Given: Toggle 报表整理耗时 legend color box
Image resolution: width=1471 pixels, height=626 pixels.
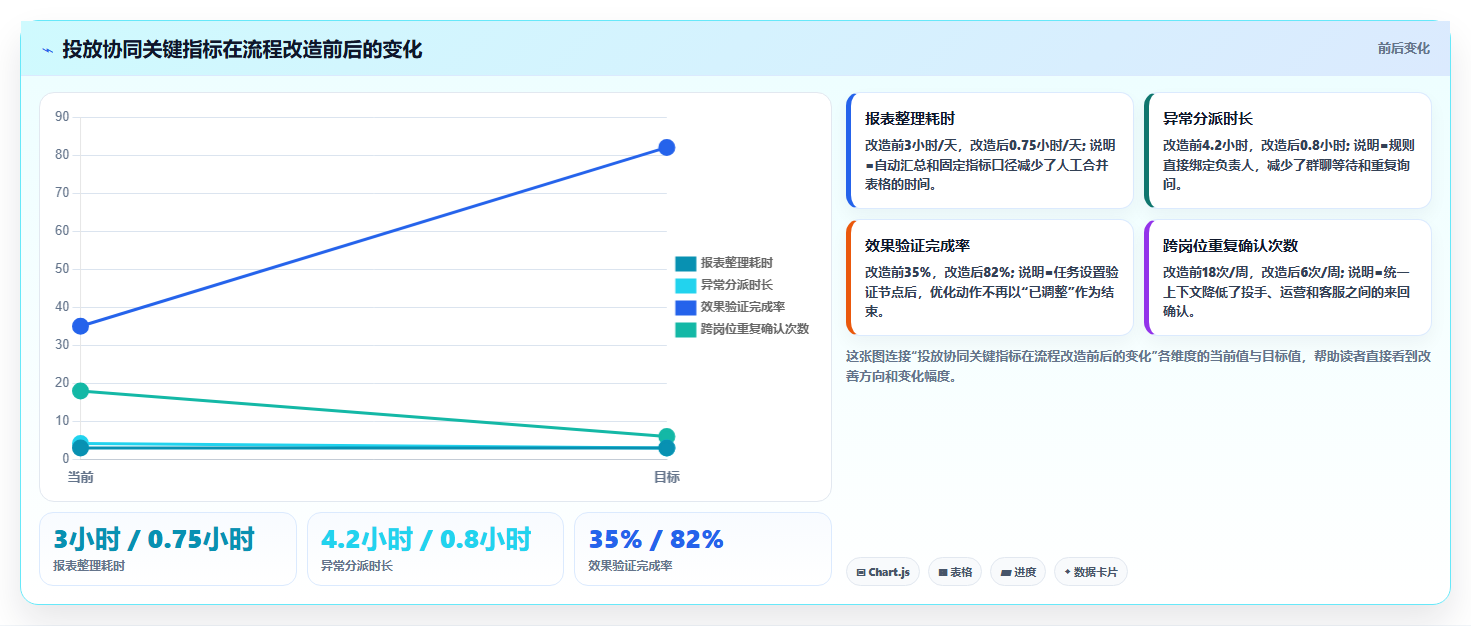Looking at the screenshot, I should 685,263.
